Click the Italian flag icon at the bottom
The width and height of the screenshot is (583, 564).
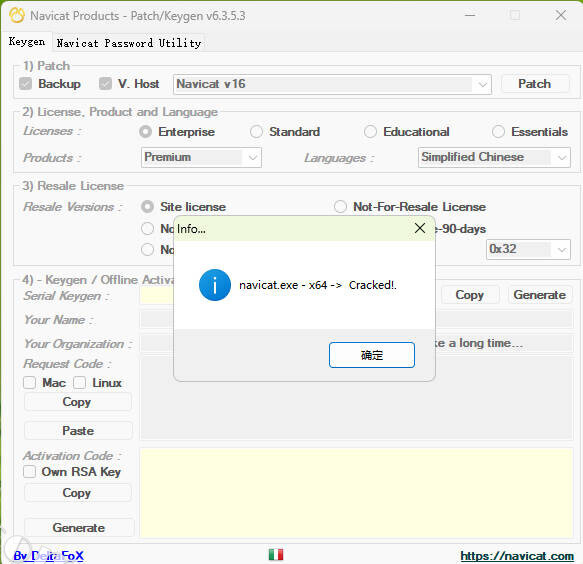coord(276,554)
